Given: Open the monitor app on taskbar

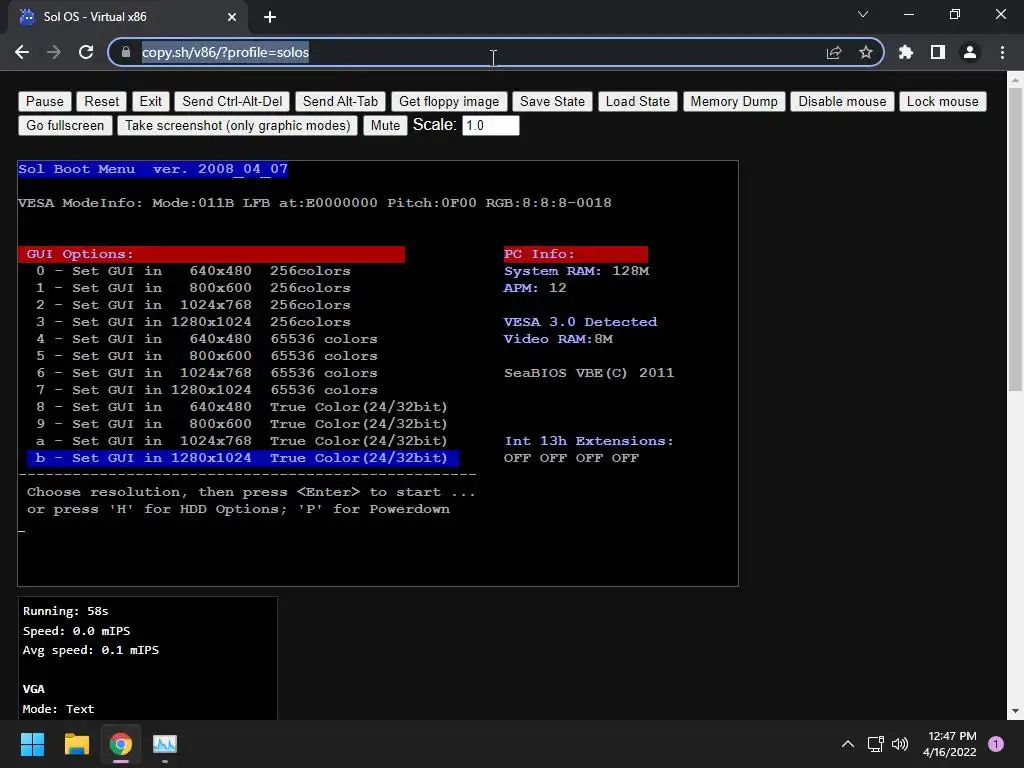Looking at the screenshot, I should coord(165,744).
